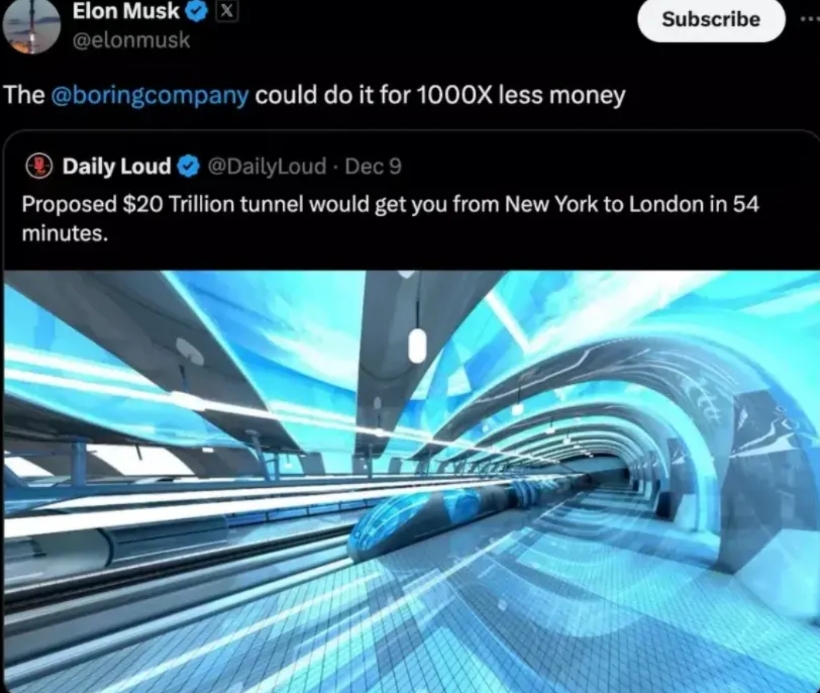Screen dimensions: 820x693
Task: Click the Daily Loud account name
Action: pos(117,166)
